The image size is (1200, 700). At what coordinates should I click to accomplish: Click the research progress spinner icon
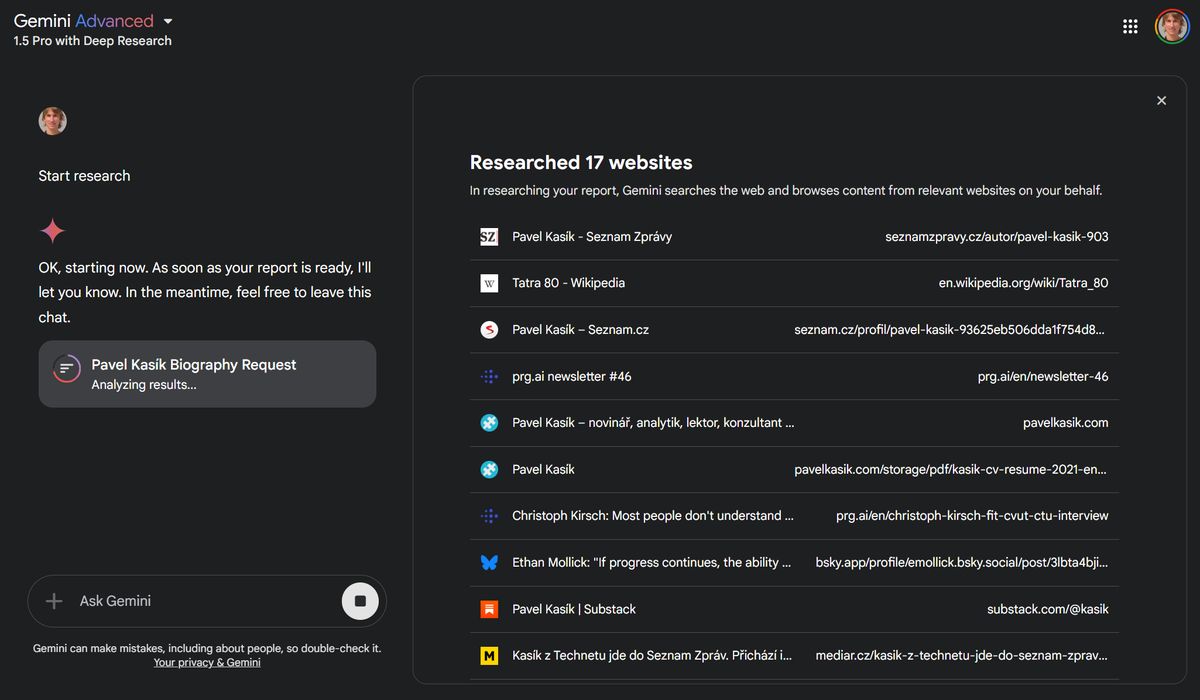(66, 368)
